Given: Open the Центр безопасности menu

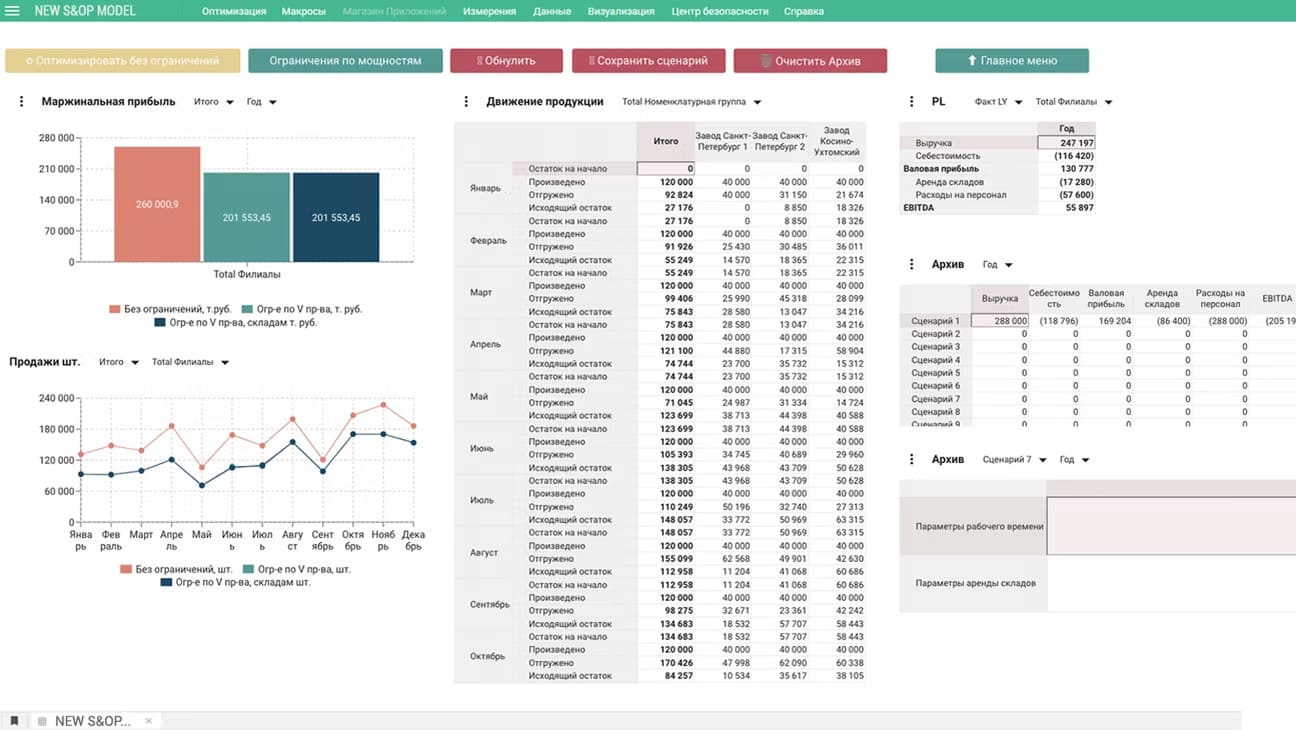Looking at the screenshot, I should 720,11.
